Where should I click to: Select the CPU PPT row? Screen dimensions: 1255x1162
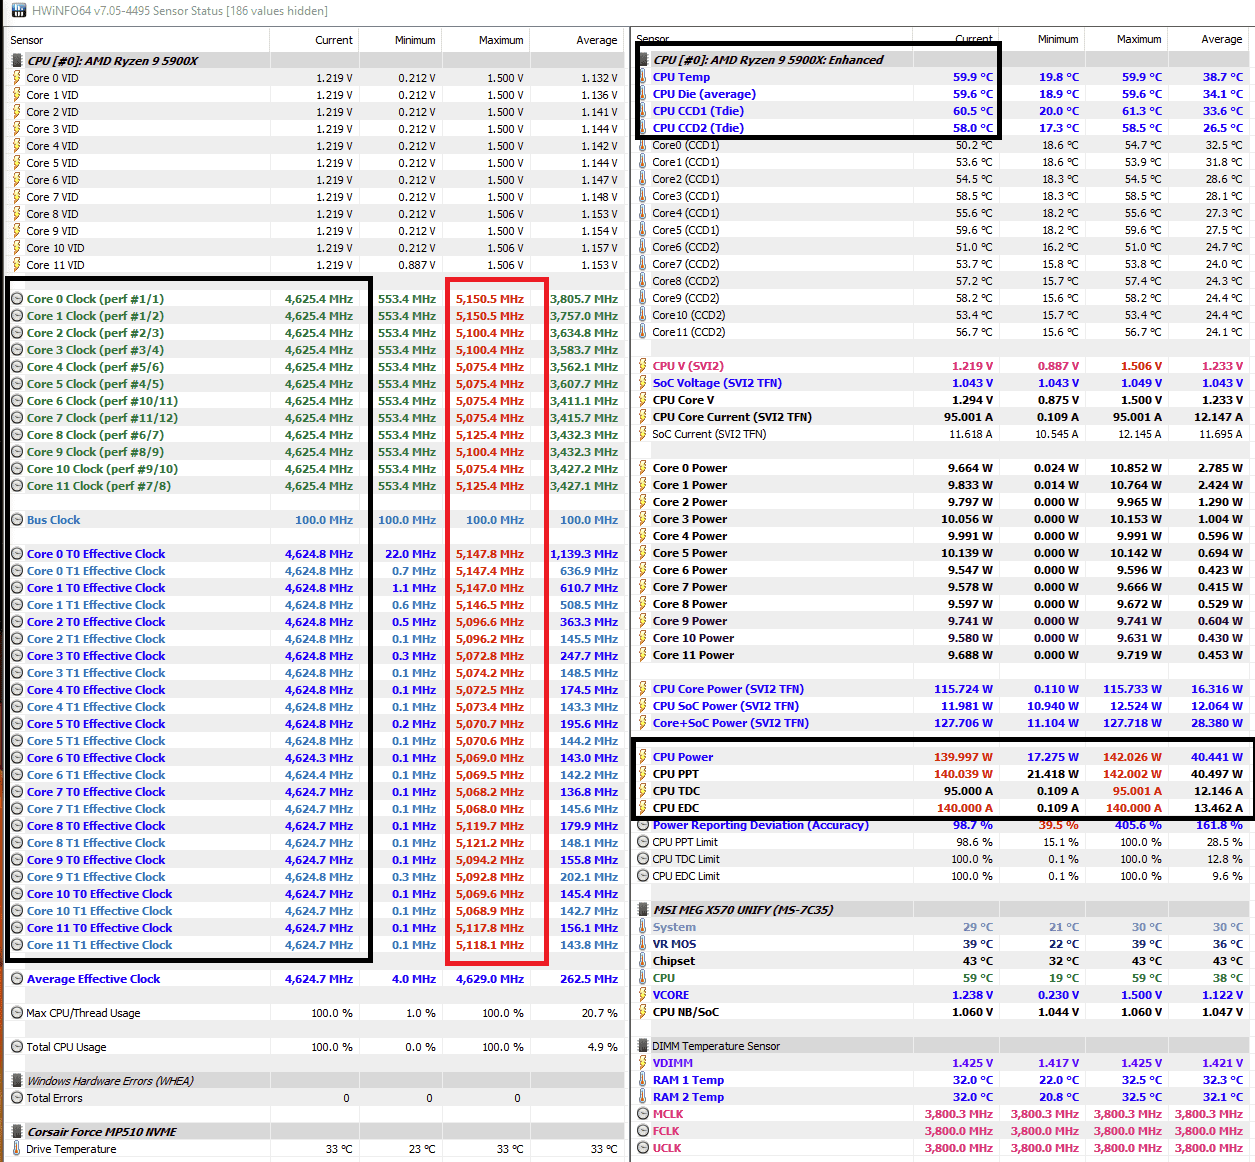943,774
